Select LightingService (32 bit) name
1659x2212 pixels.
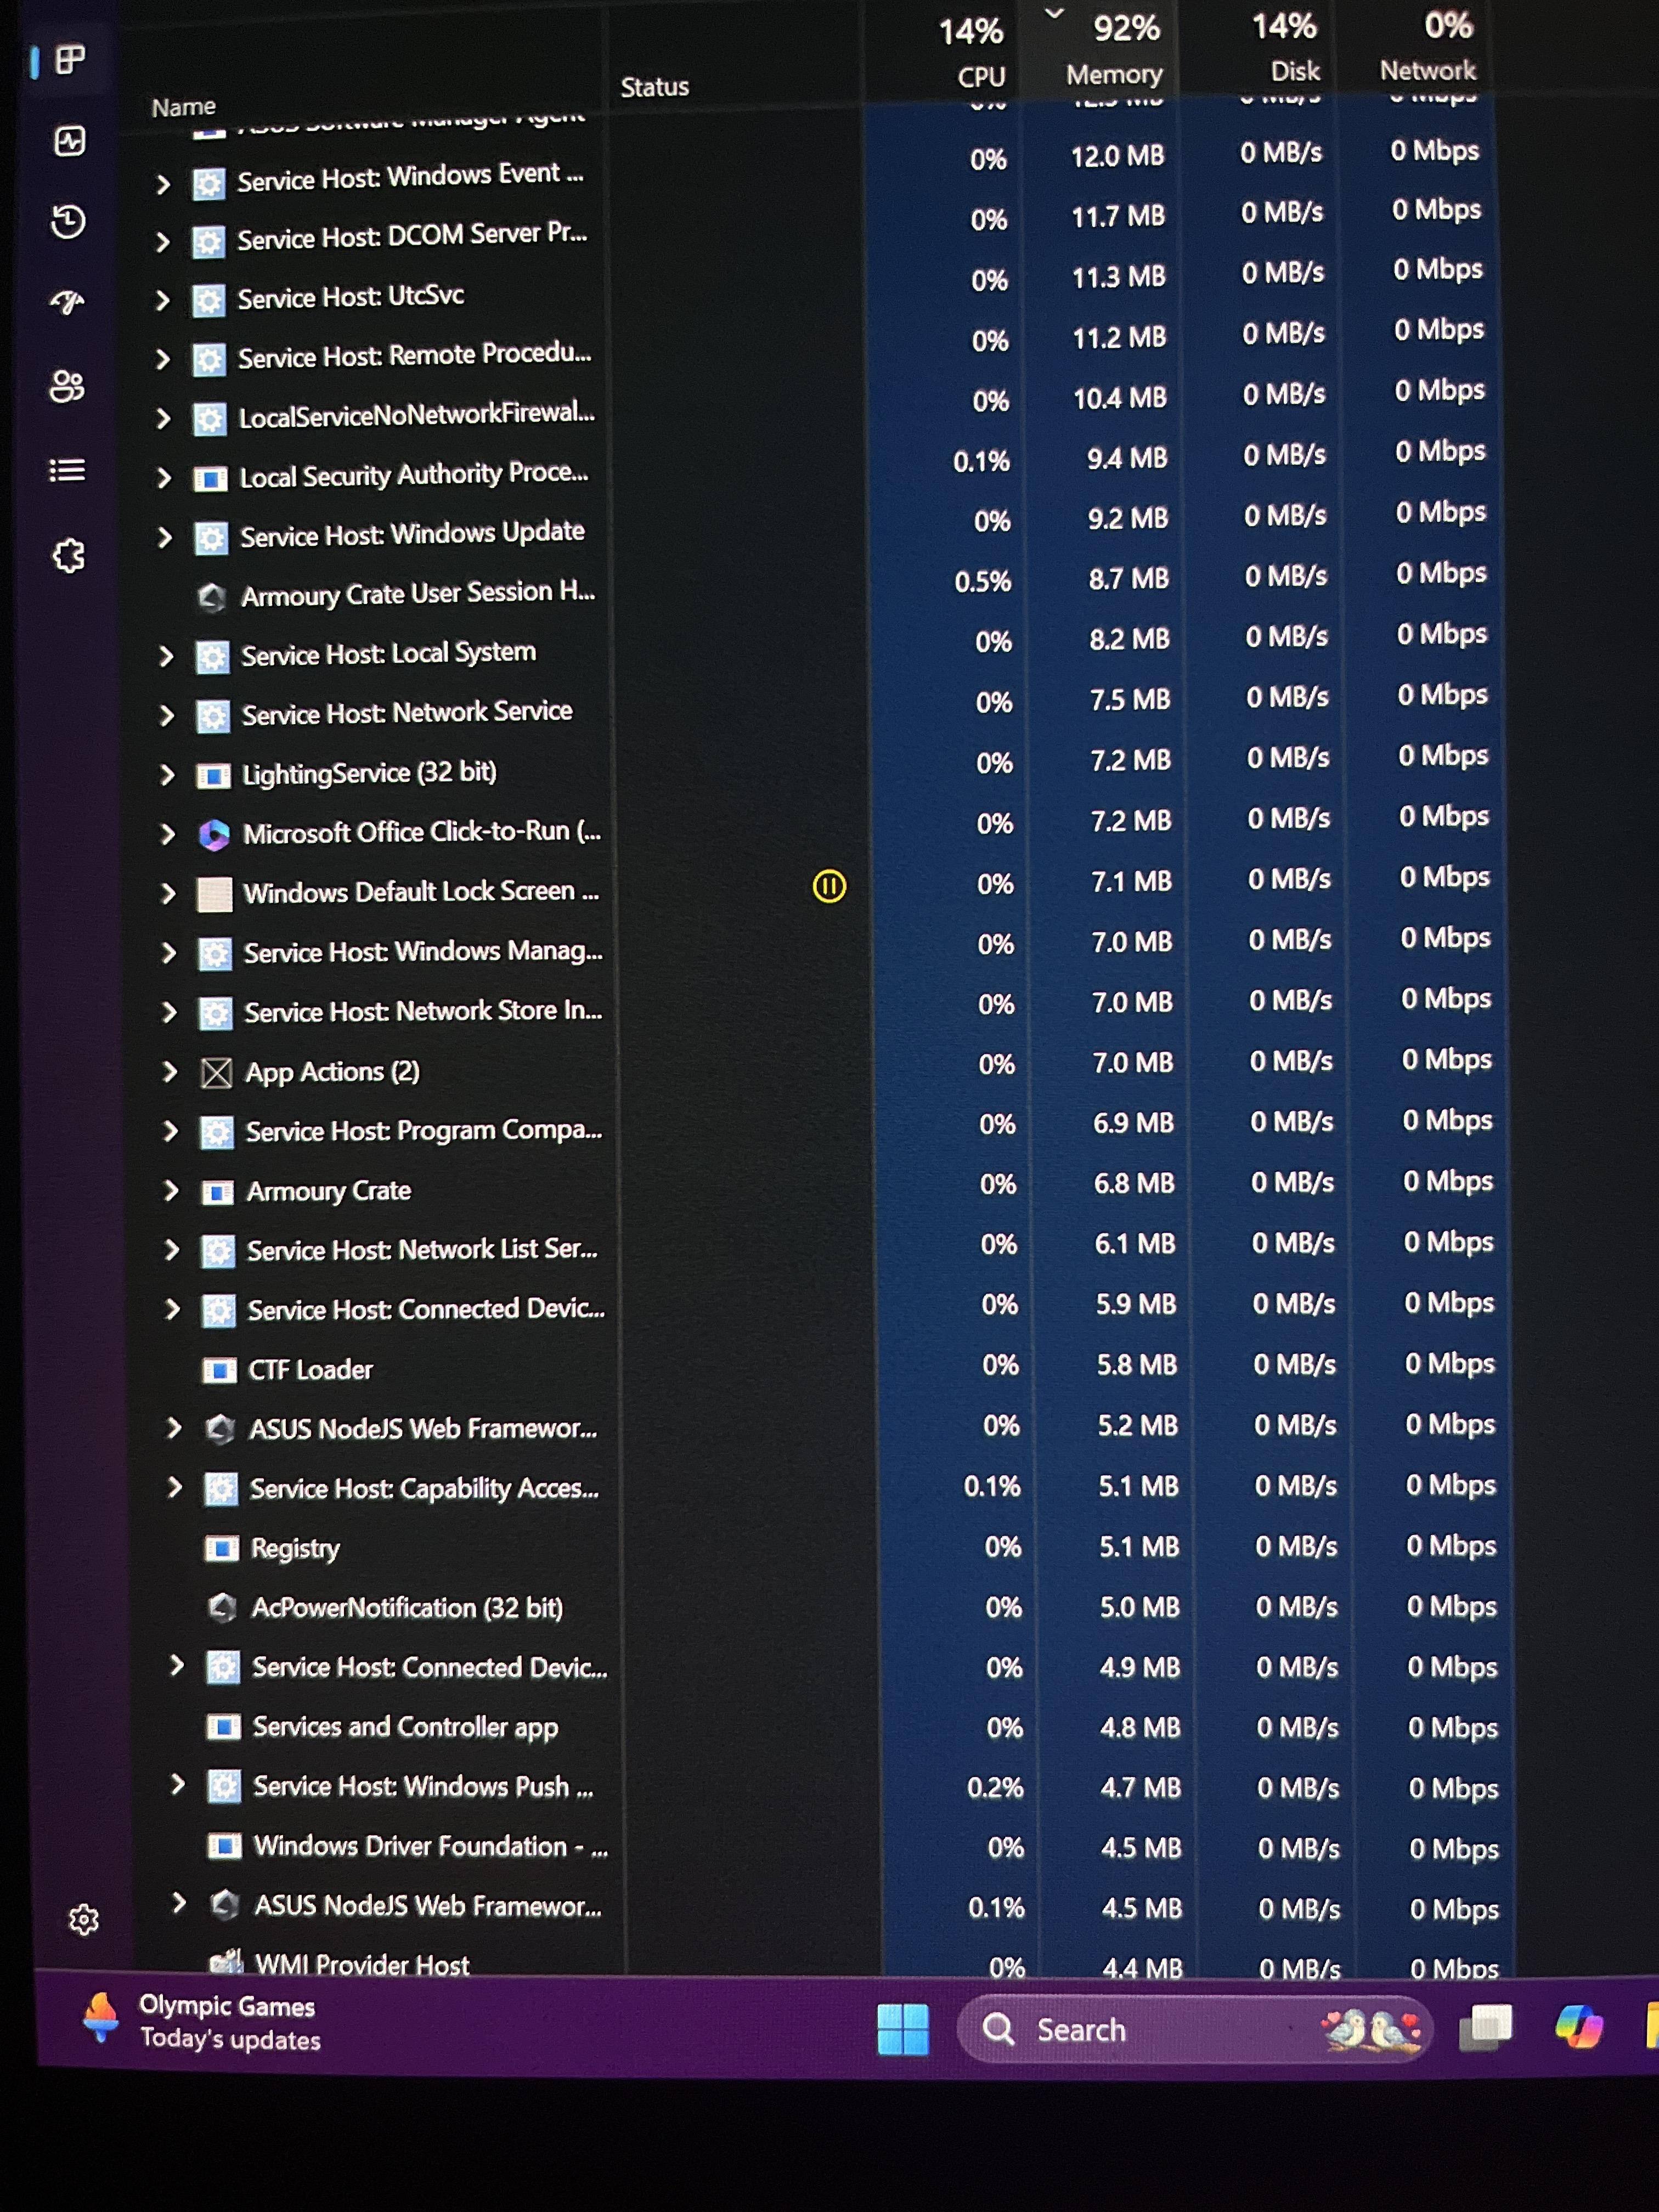(369, 773)
